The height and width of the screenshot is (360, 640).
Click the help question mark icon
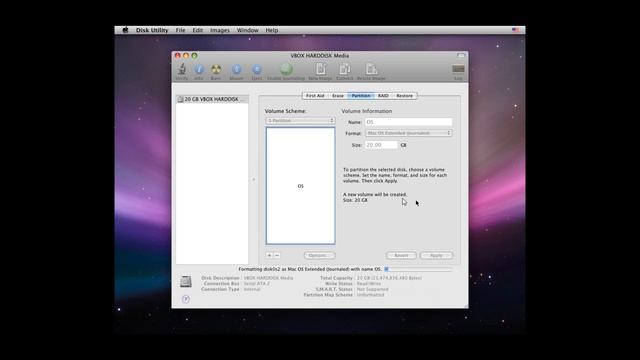point(186,299)
